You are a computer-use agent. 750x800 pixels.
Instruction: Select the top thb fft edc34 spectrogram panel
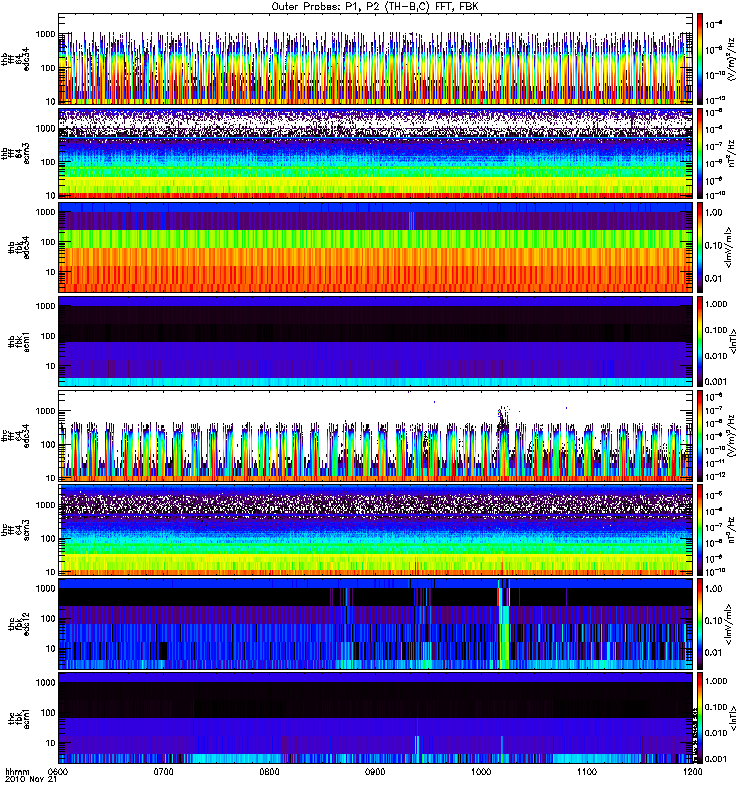click(x=374, y=60)
